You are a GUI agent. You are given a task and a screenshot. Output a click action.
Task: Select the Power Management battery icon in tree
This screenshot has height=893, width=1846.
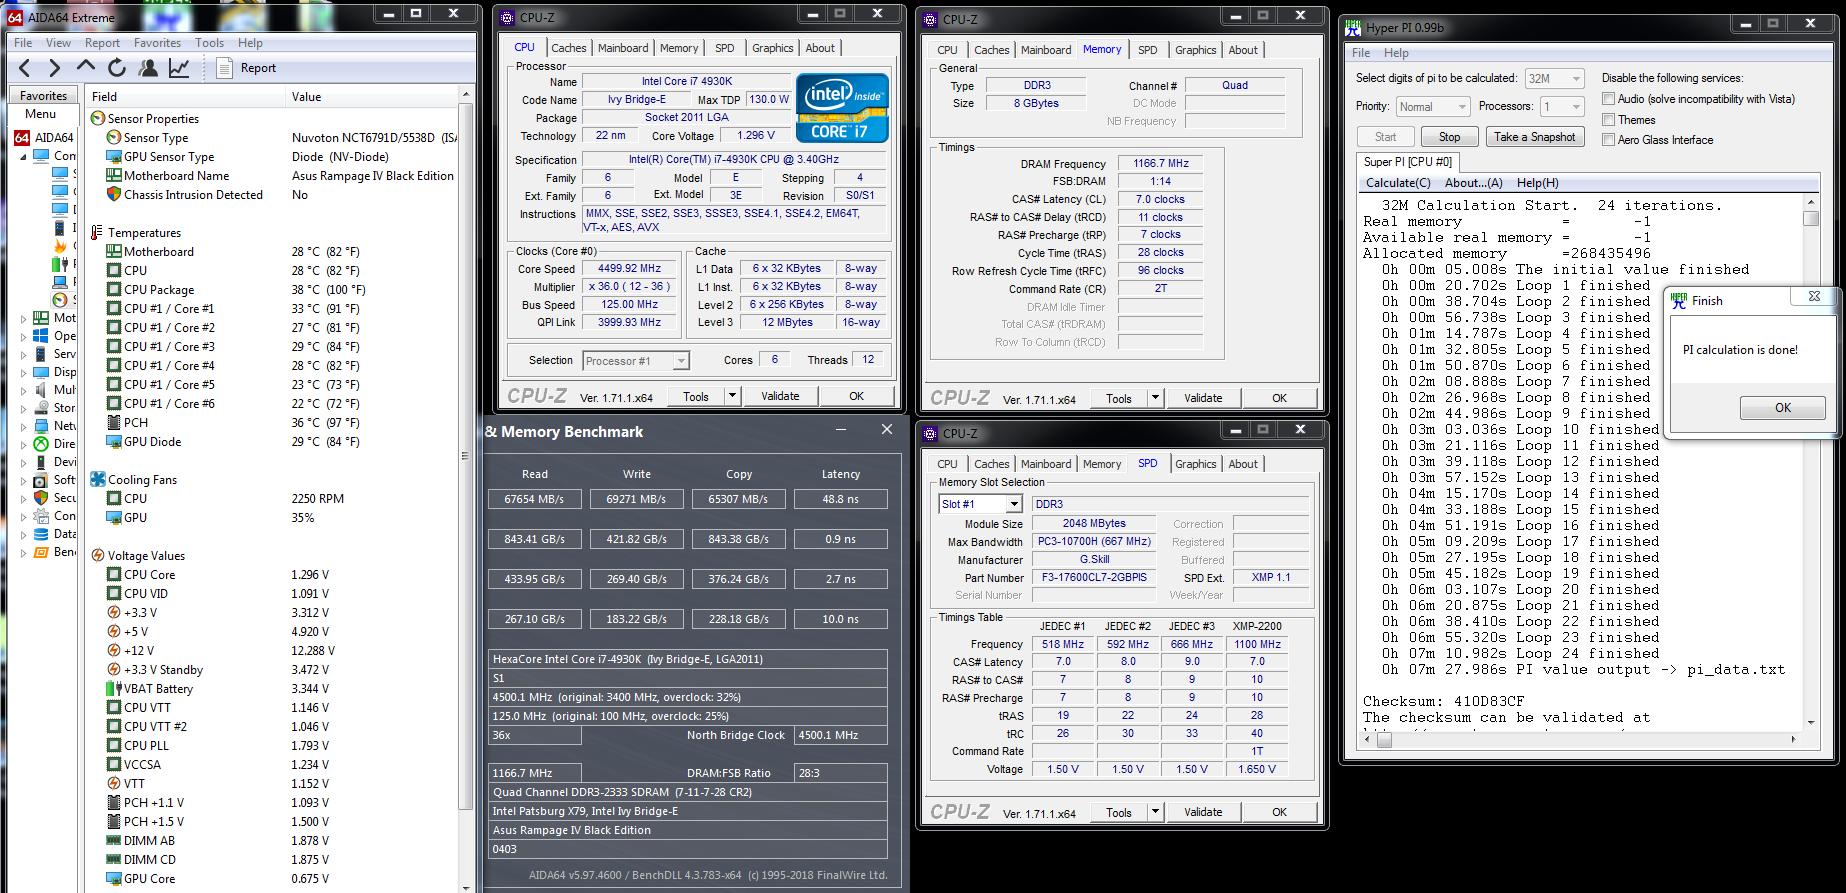click(60, 264)
